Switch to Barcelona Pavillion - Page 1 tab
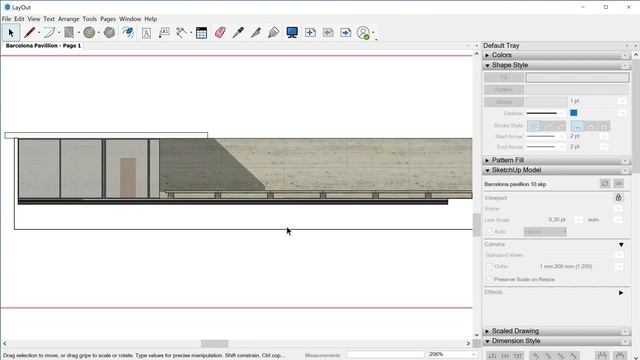Screen dimensions: 640x360 (x=43, y=46)
